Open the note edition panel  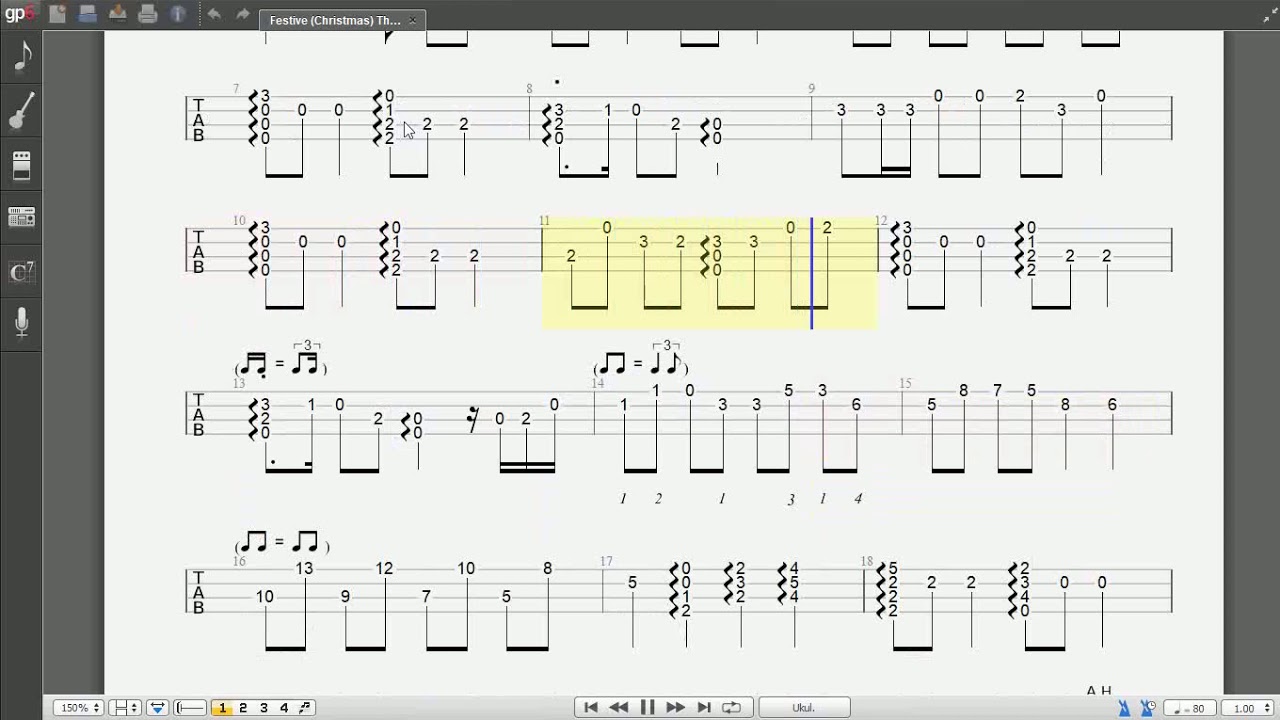pyautogui.click(x=22, y=57)
